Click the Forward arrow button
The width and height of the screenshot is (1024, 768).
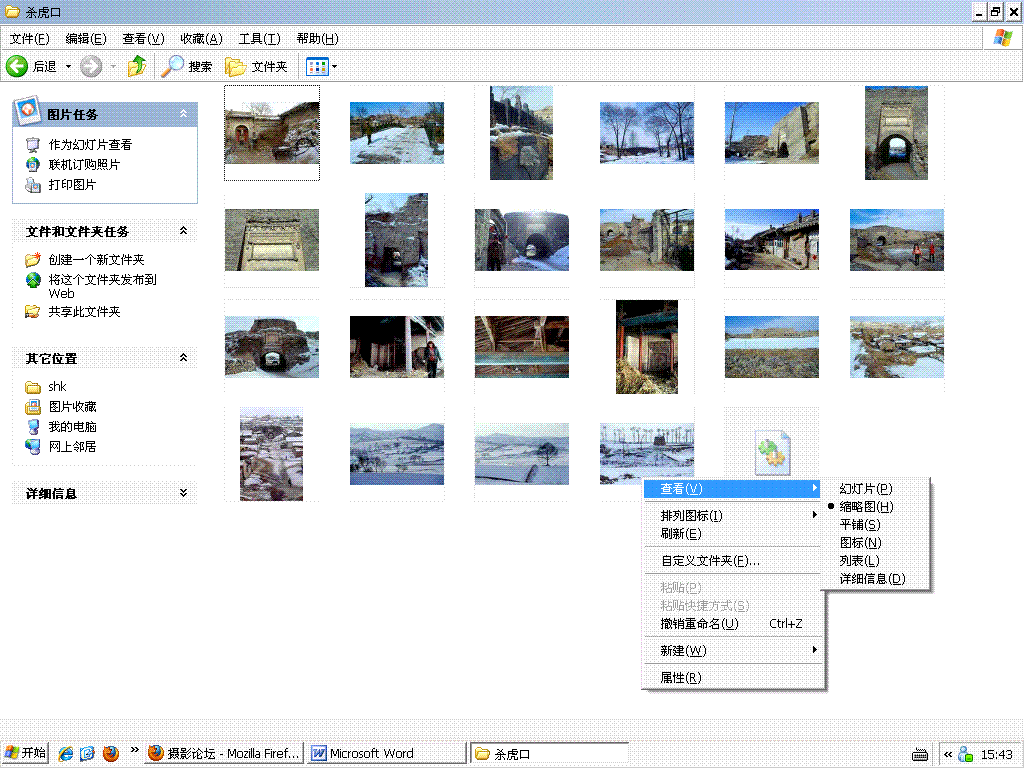(x=91, y=66)
